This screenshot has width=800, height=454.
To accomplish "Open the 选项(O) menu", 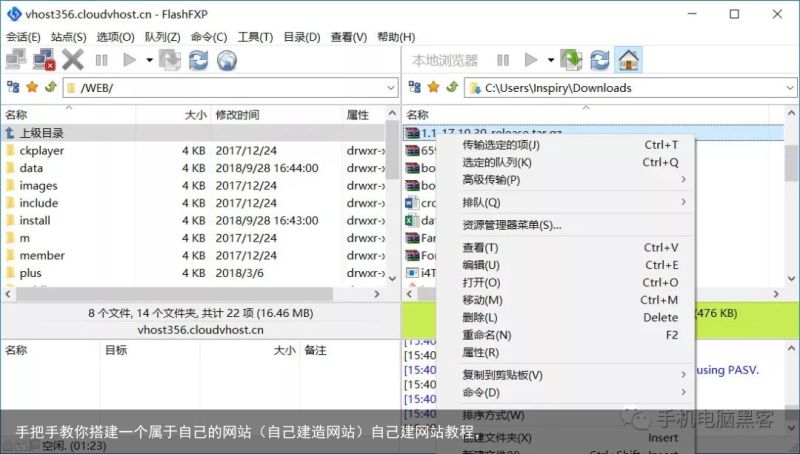I will pyautogui.click(x=116, y=37).
